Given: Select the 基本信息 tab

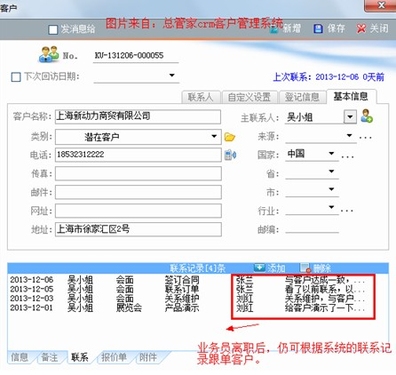Looking at the screenshot, I should point(351,96).
